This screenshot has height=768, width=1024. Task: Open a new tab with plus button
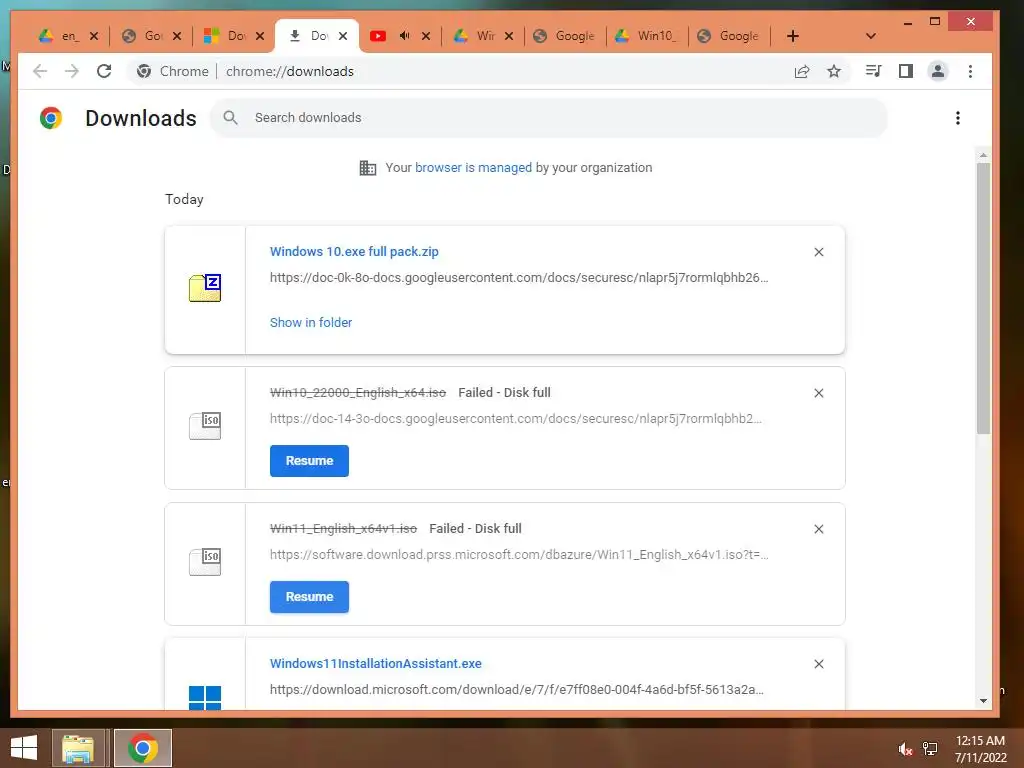[793, 36]
